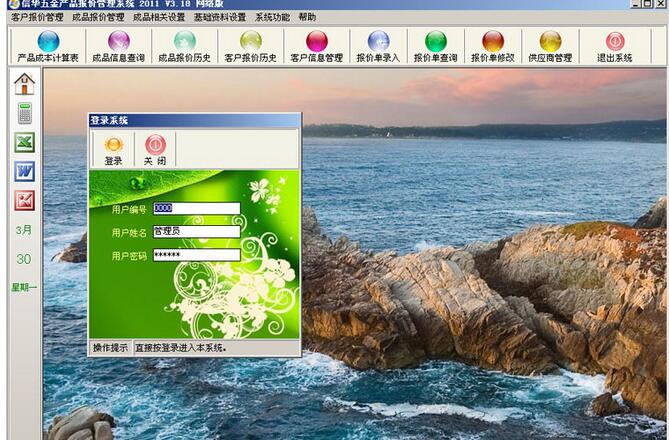Click the 用户姓名 input field
Image resolution: width=669 pixels, height=440 pixels.
click(197, 232)
